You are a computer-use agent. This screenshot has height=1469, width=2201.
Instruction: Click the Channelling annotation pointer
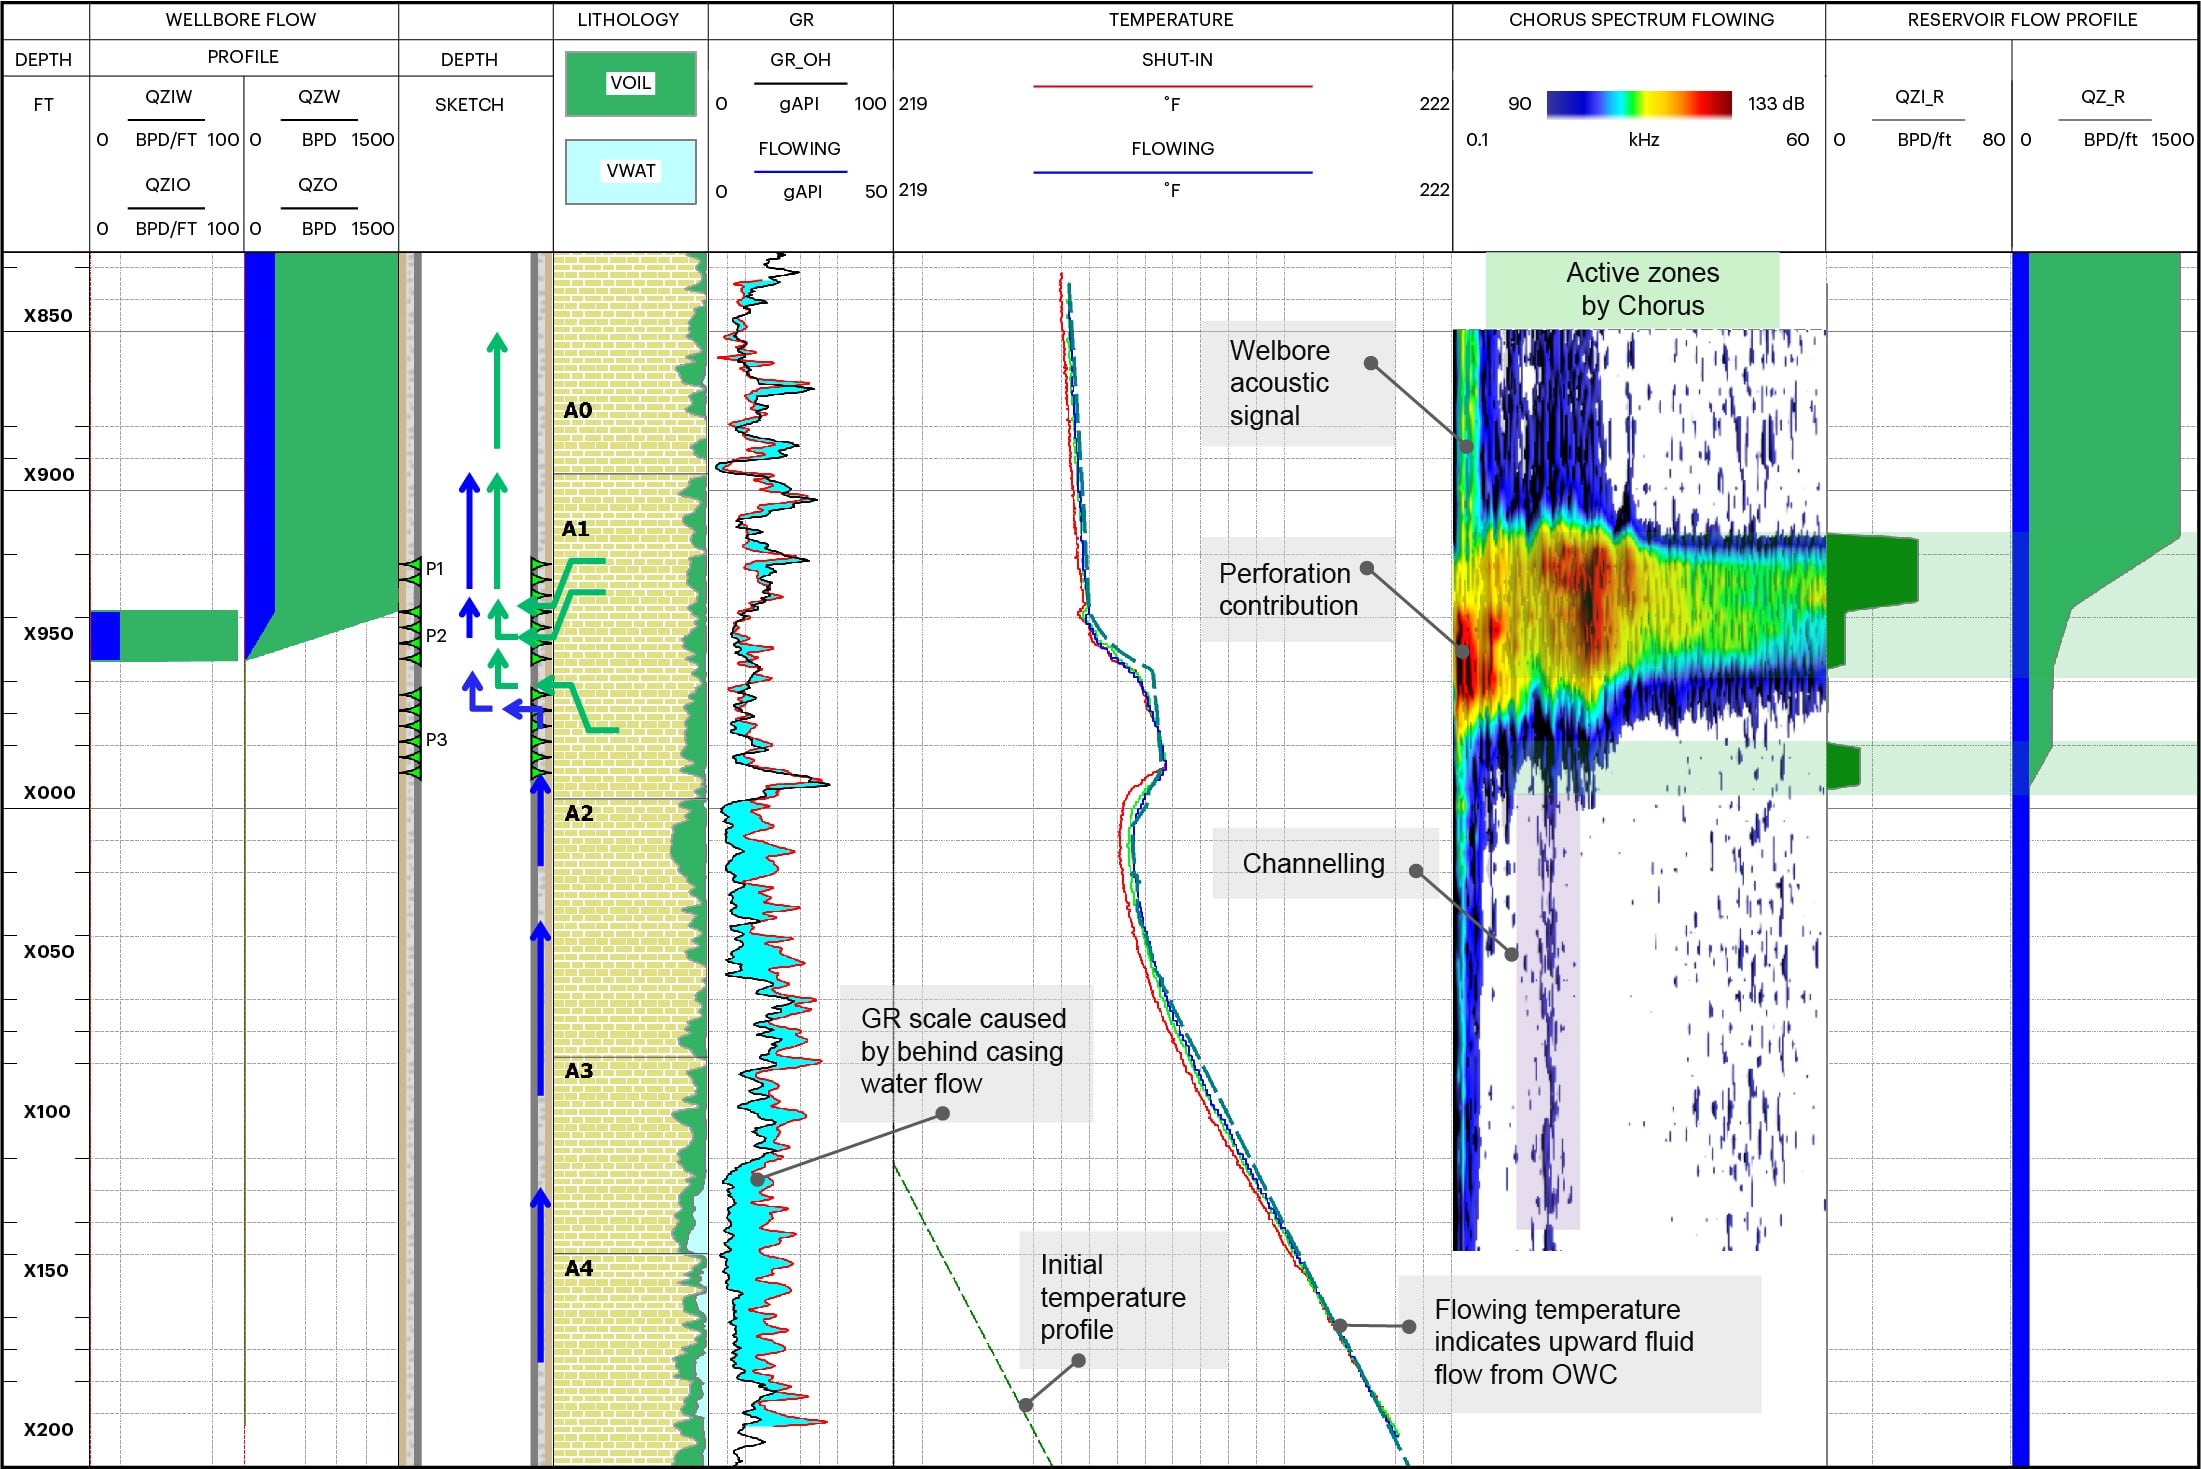point(1416,870)
